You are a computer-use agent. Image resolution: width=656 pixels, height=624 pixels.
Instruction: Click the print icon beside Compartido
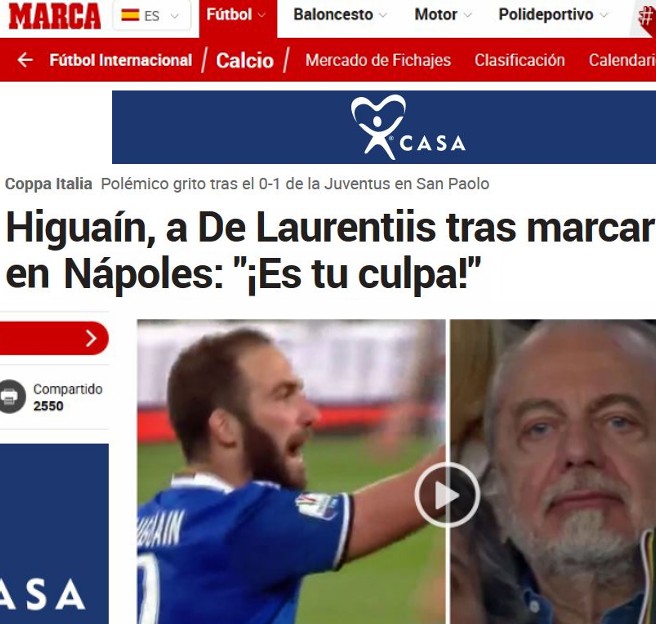pyautogui.click(x=10, y=396)
